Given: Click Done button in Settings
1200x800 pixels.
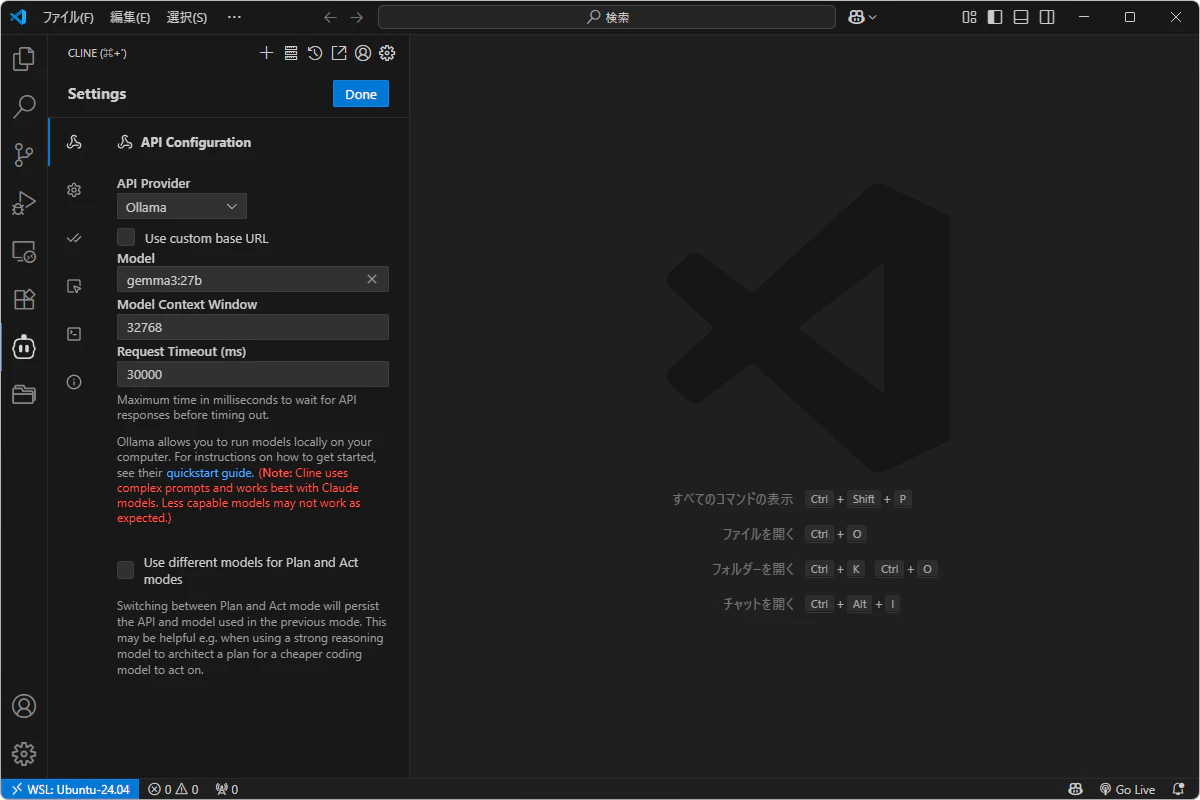Looking at the screenshot, I should [361, 94].
